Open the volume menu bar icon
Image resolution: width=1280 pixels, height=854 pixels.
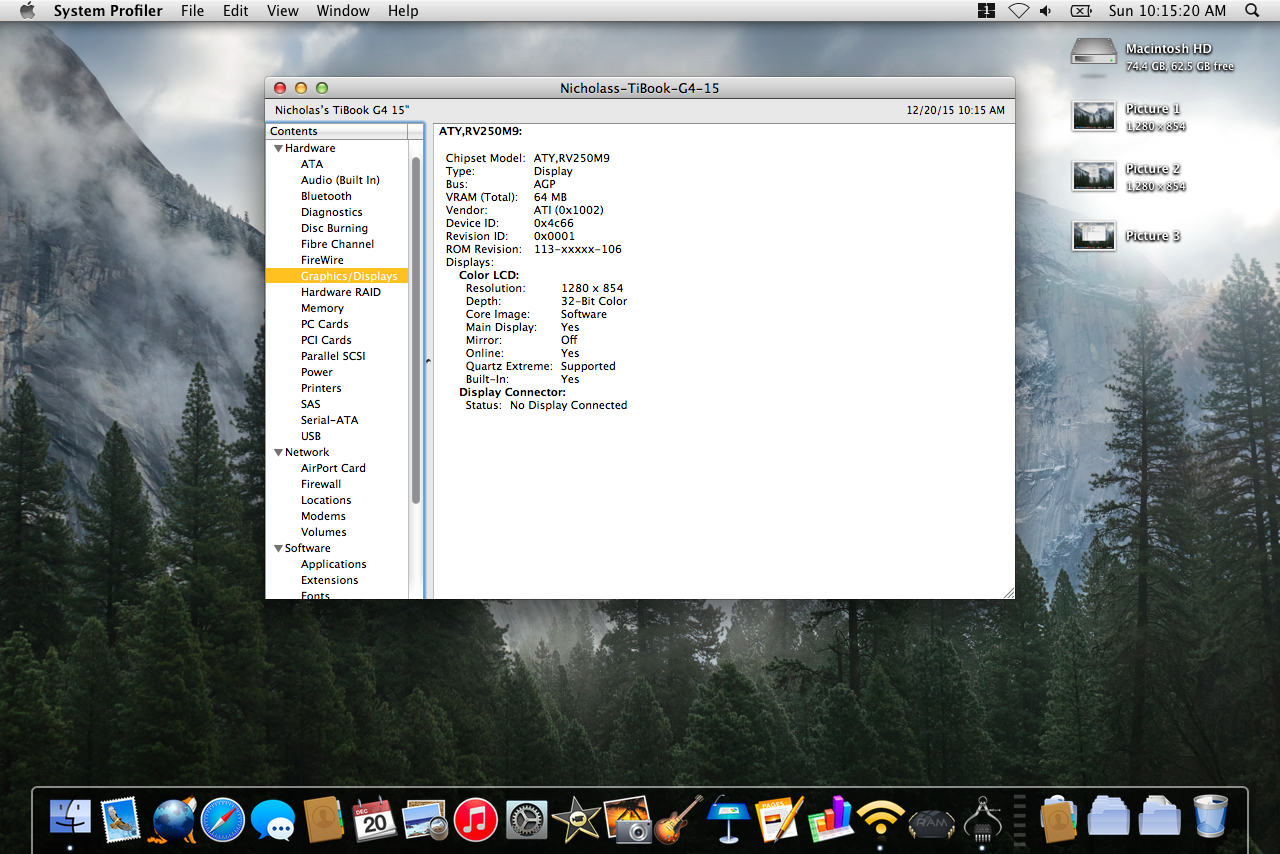(x=1046, y=11)
